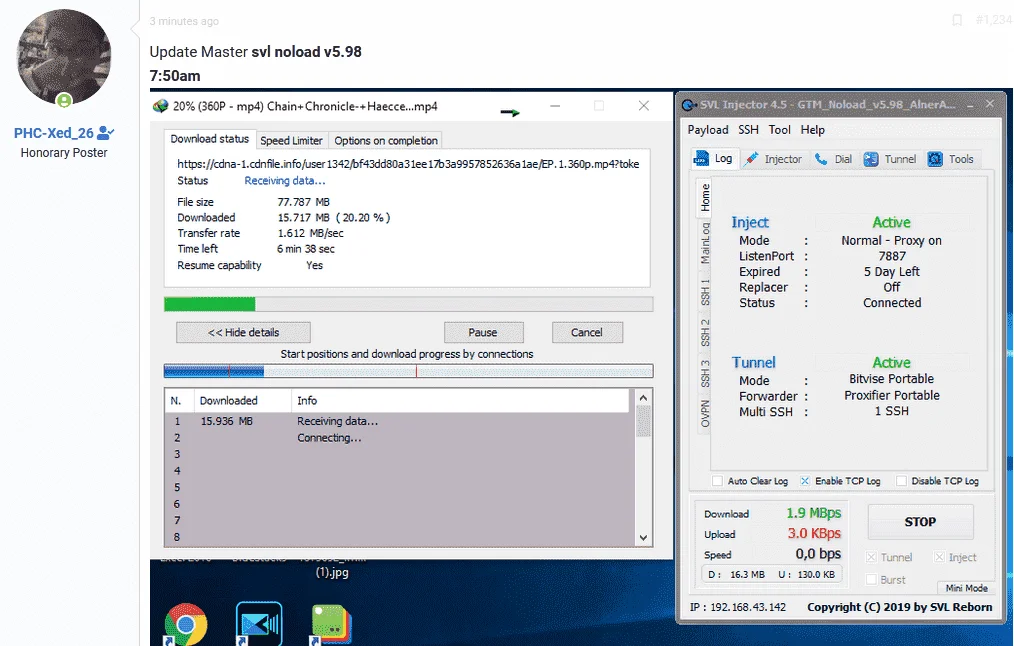Click the Dial phone icon
This screenshot has width=1014, height=646.
click(821, 159)
